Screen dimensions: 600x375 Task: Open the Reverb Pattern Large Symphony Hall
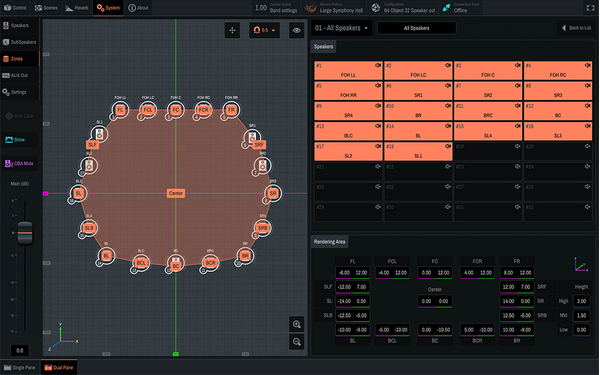click(x=334, y=8)
